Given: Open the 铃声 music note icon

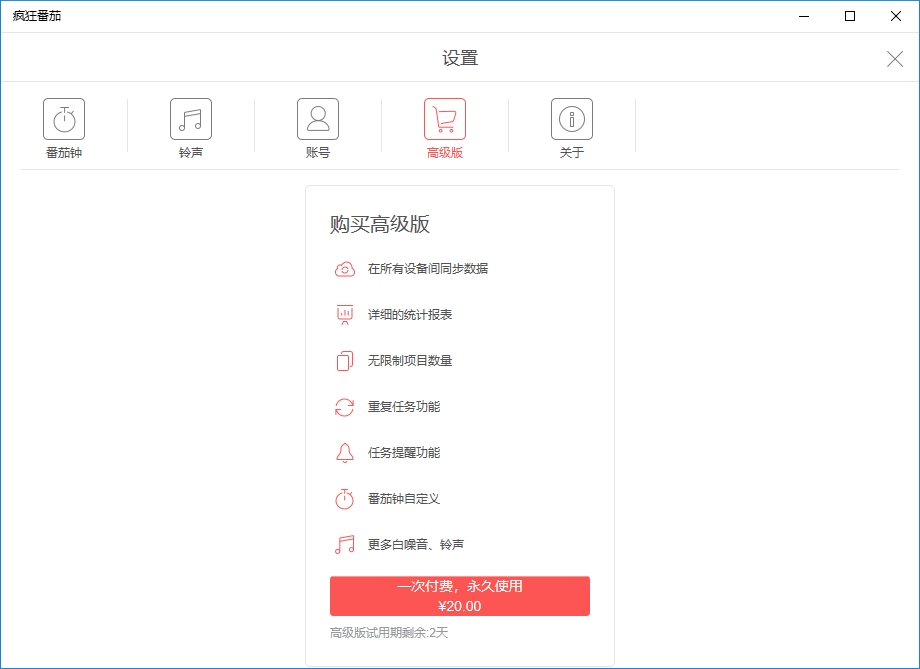Looking at the screenshot, I should coord(191,119).
